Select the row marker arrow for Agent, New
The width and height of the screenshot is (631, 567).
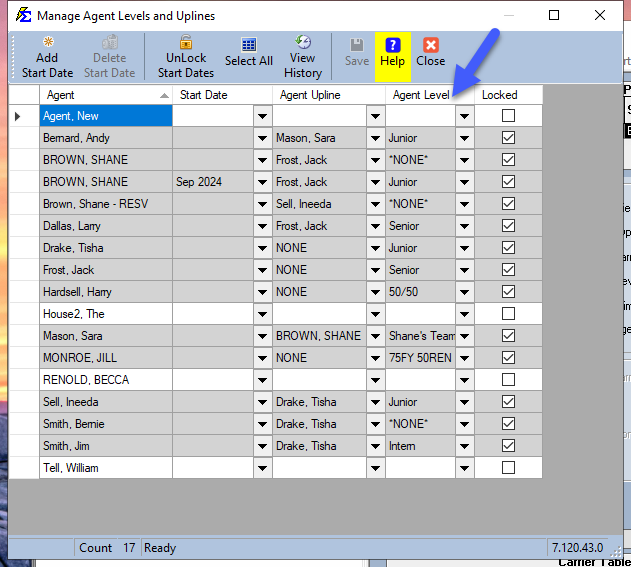coord(17,116)
